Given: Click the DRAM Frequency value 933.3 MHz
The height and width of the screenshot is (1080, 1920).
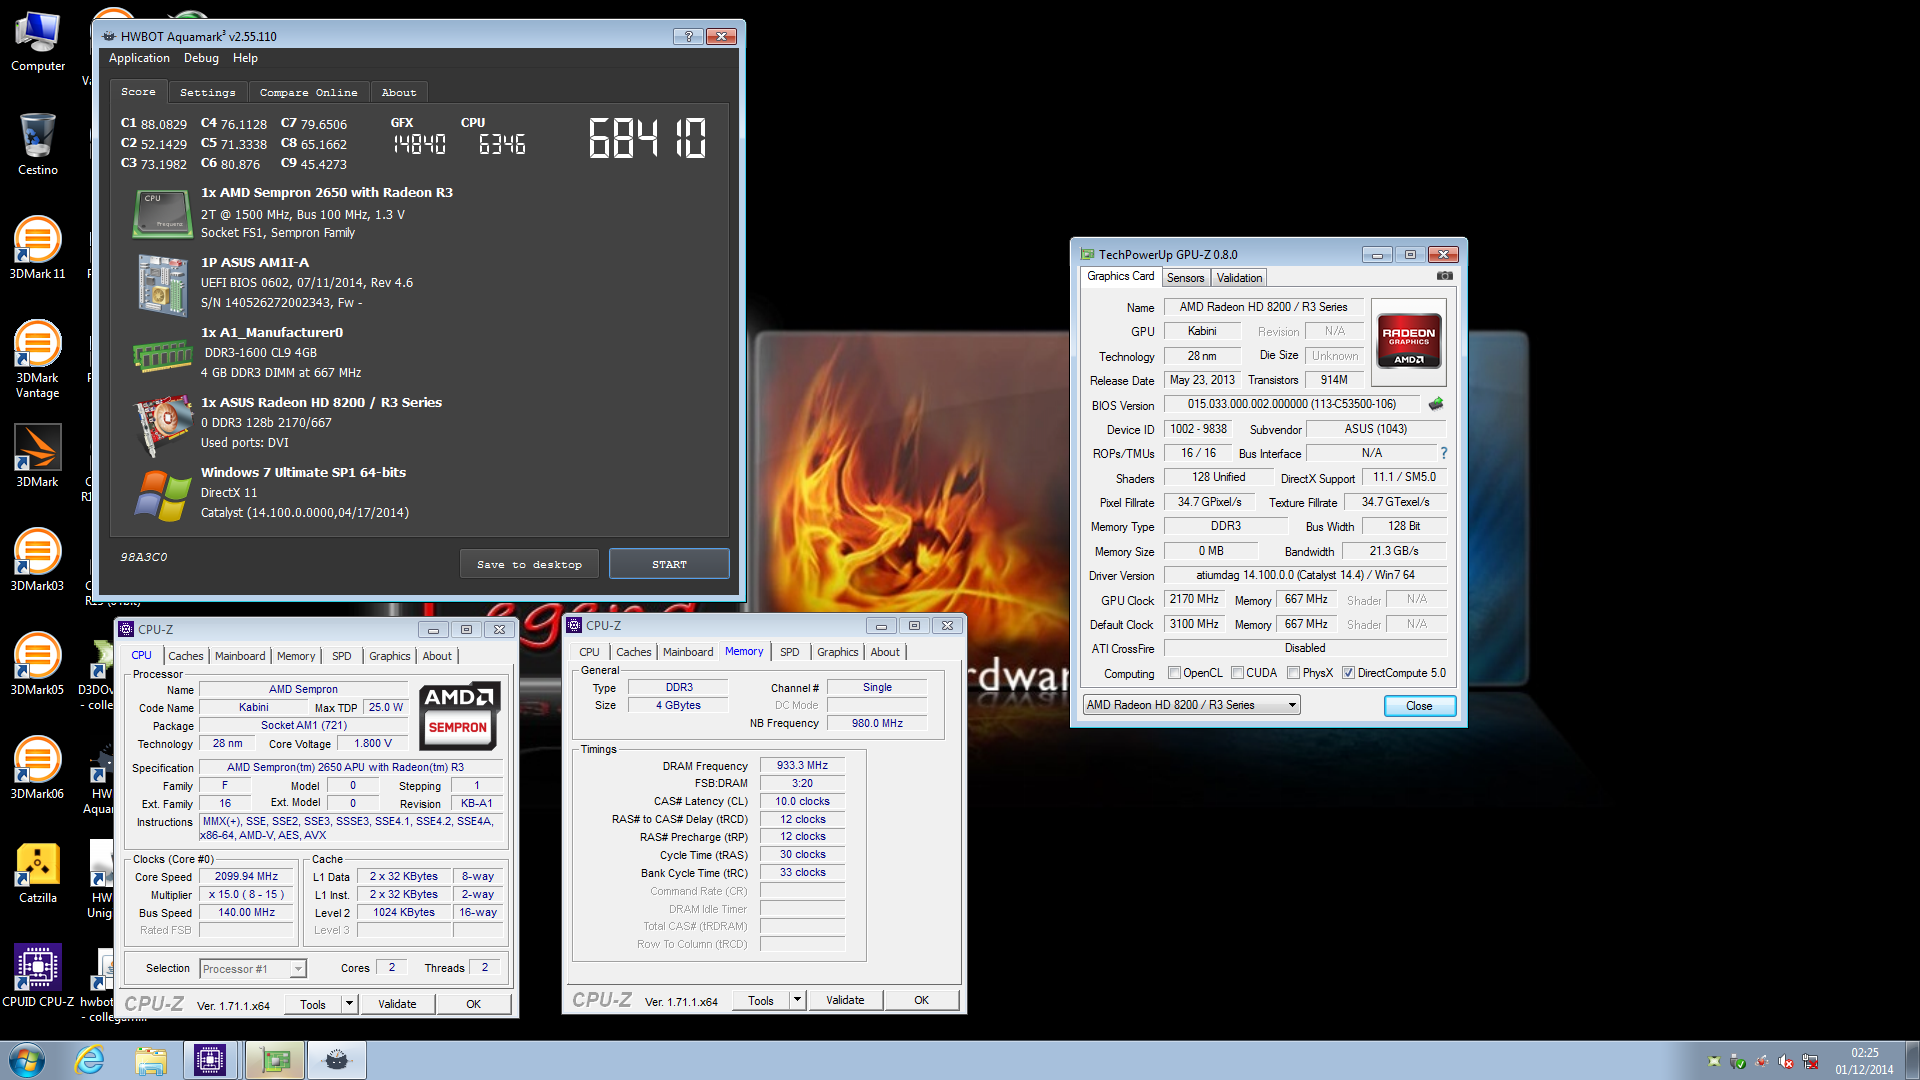Looking at the screenshot, I should pos(802,766).
